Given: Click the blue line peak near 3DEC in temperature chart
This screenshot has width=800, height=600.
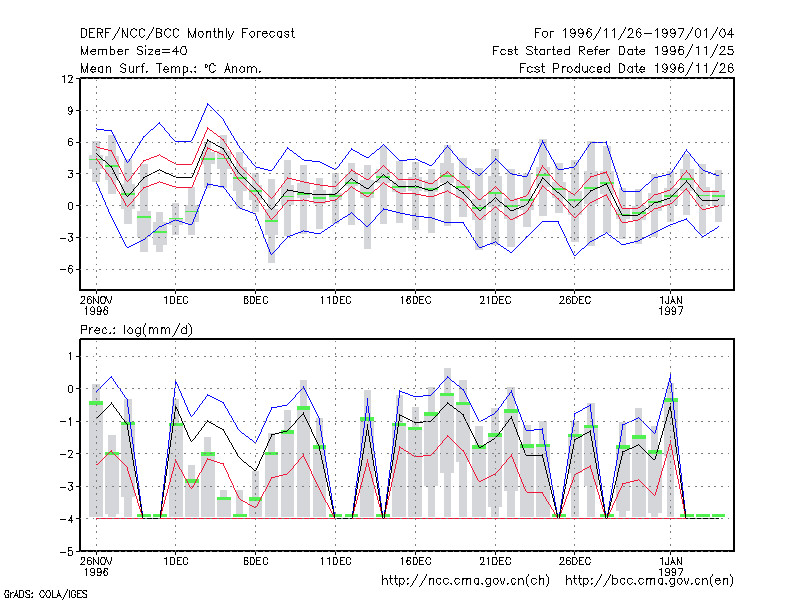Looking at the screenshot, I should point(207,104).
